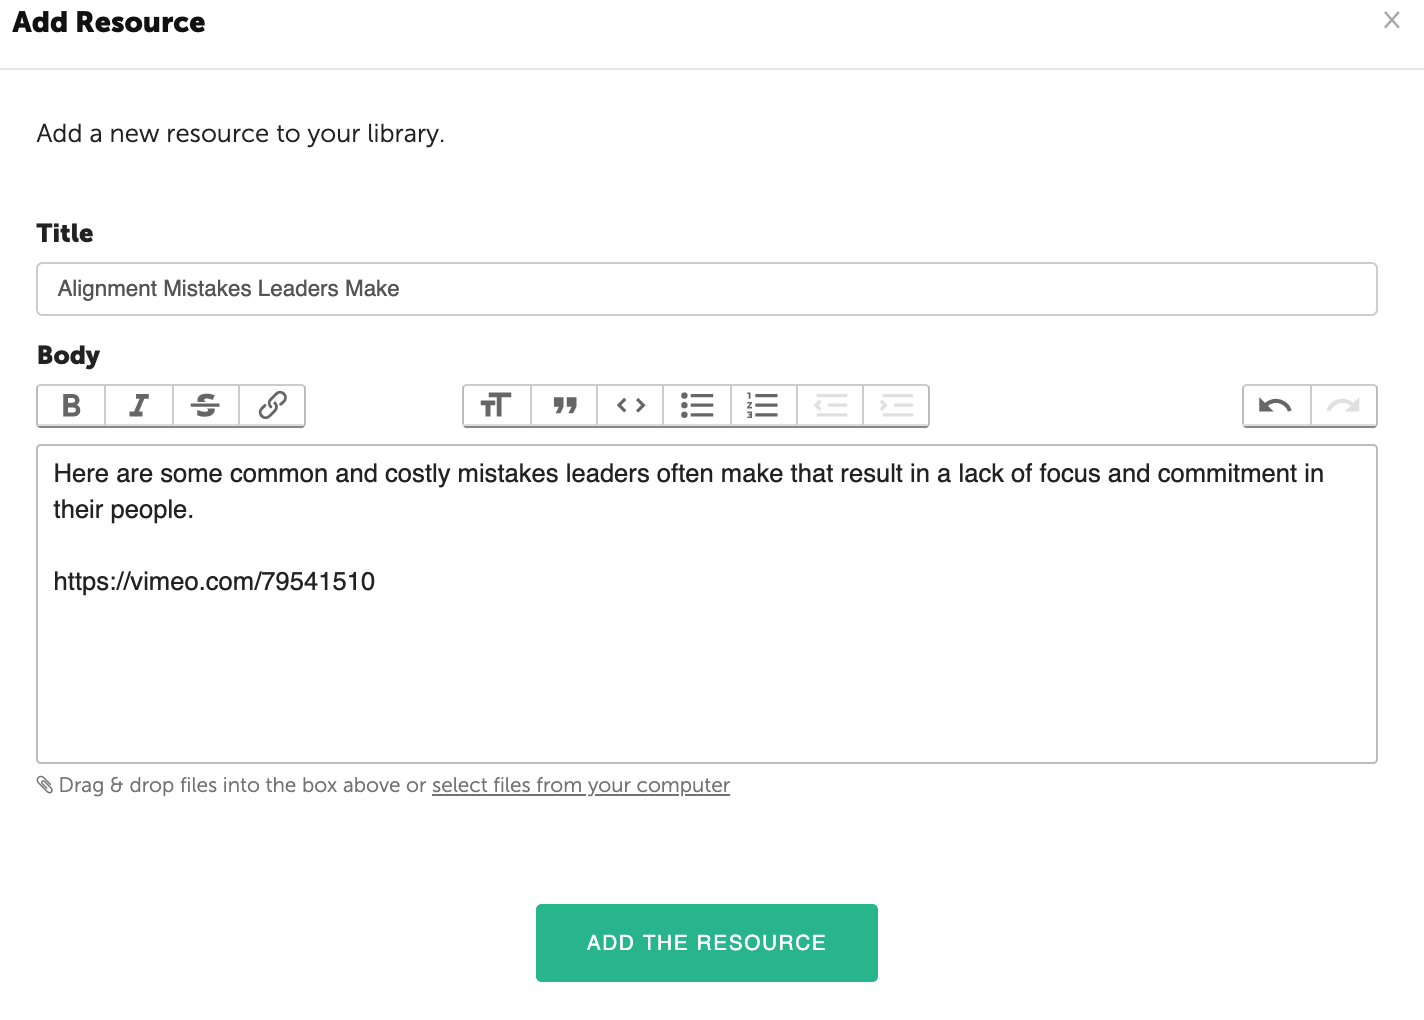Toggle bold formatting in Body toolbar

71,405
